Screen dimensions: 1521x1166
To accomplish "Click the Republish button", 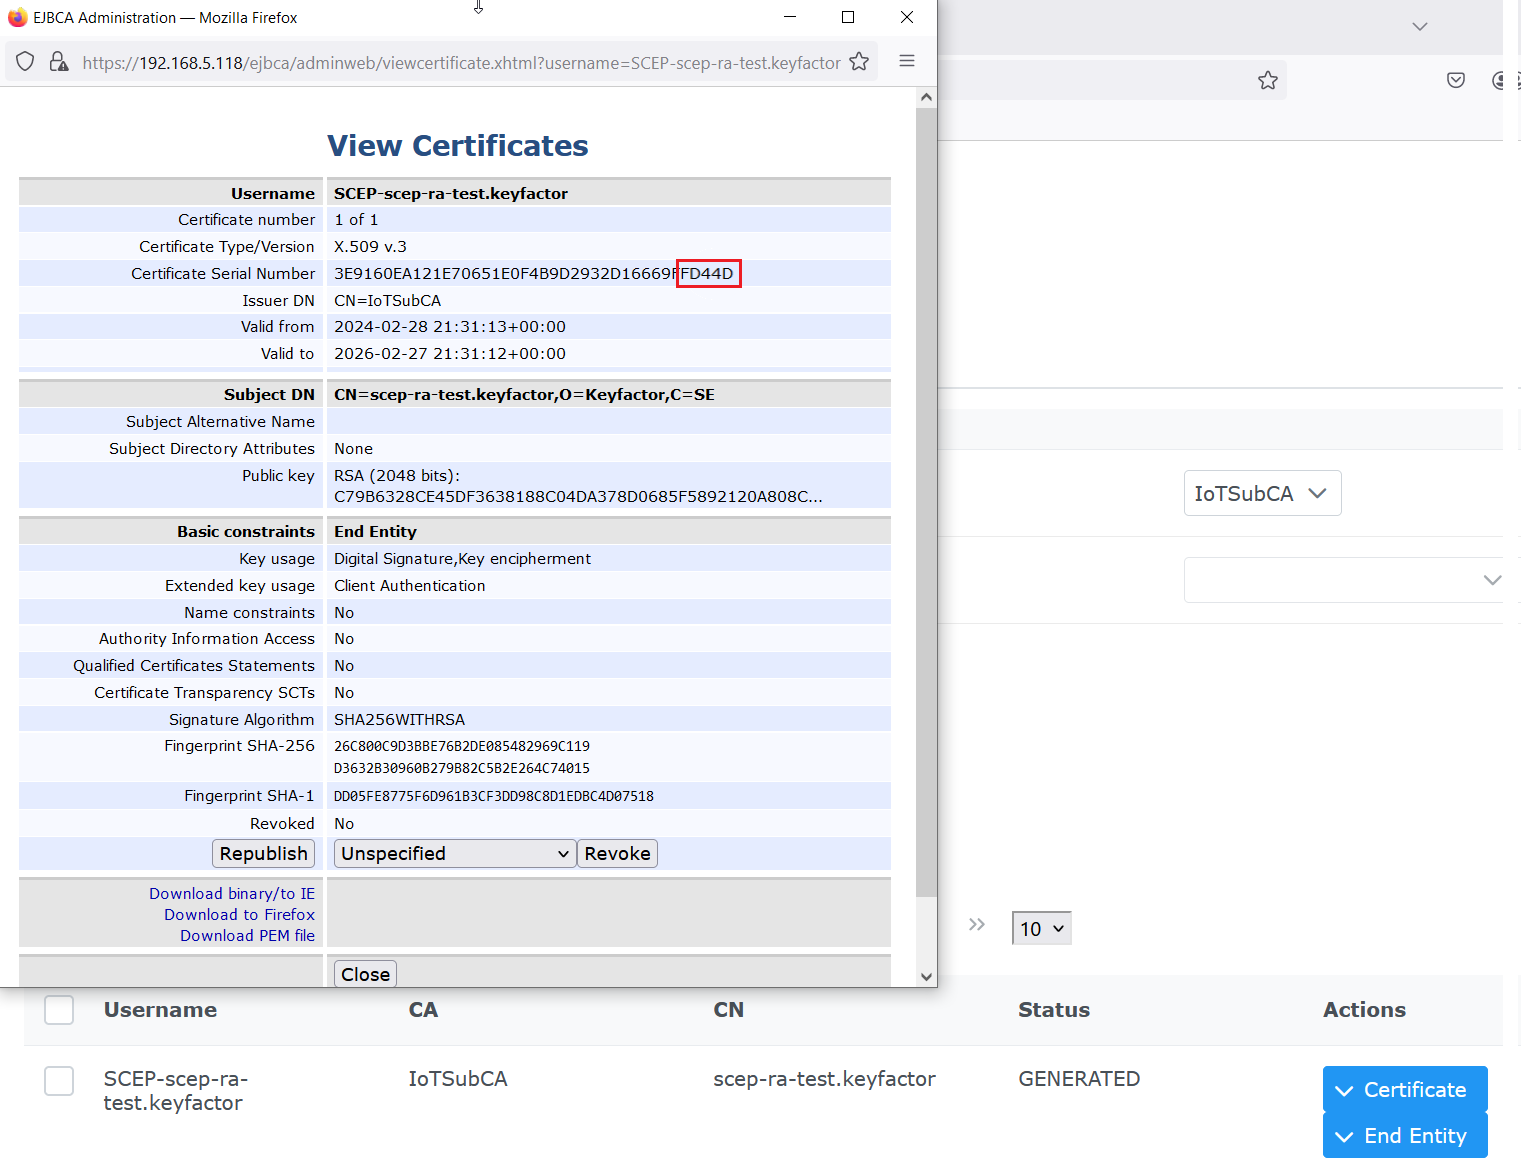I will tap(264, 854).
